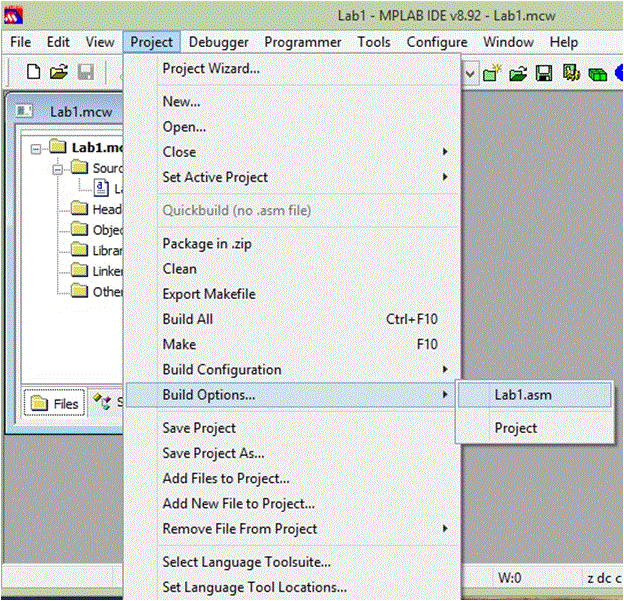Click the New Project icon with star
624x601 pixels.
pos(492,73)
